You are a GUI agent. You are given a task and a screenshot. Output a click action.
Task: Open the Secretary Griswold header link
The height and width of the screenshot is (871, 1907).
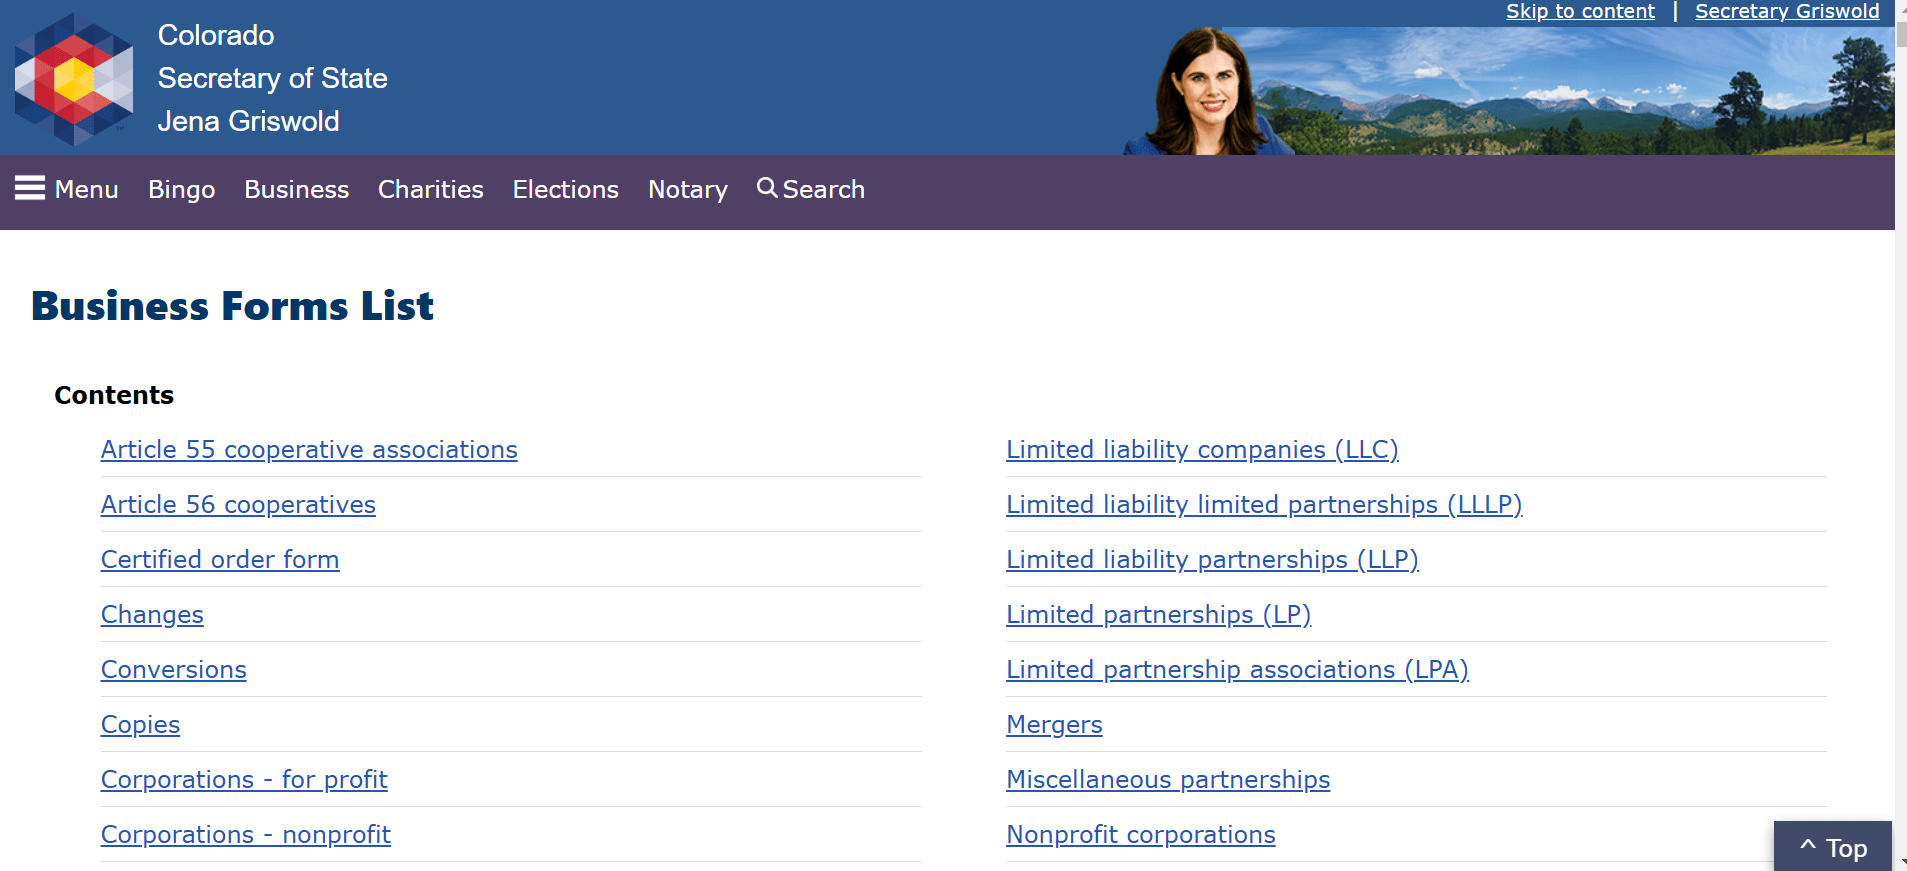tap(1786, 11)
